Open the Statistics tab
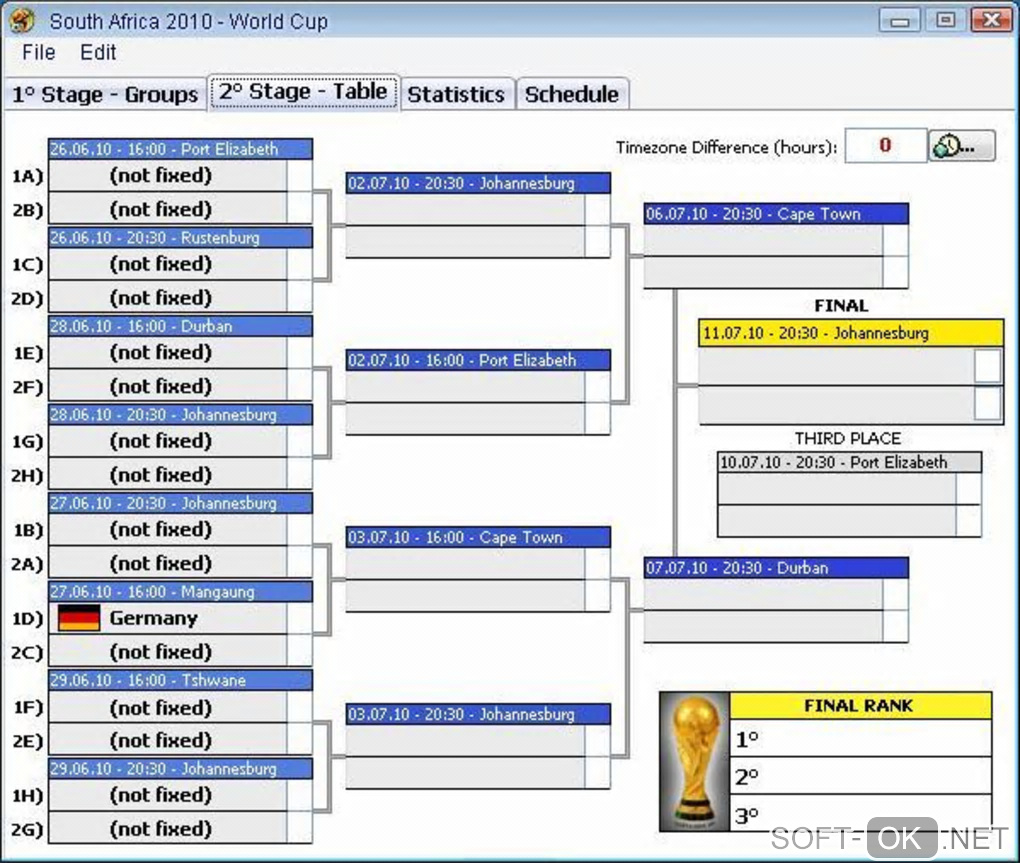Image resolution: width=1020 pixels, height=863 pixels. [x=456, y=94]
